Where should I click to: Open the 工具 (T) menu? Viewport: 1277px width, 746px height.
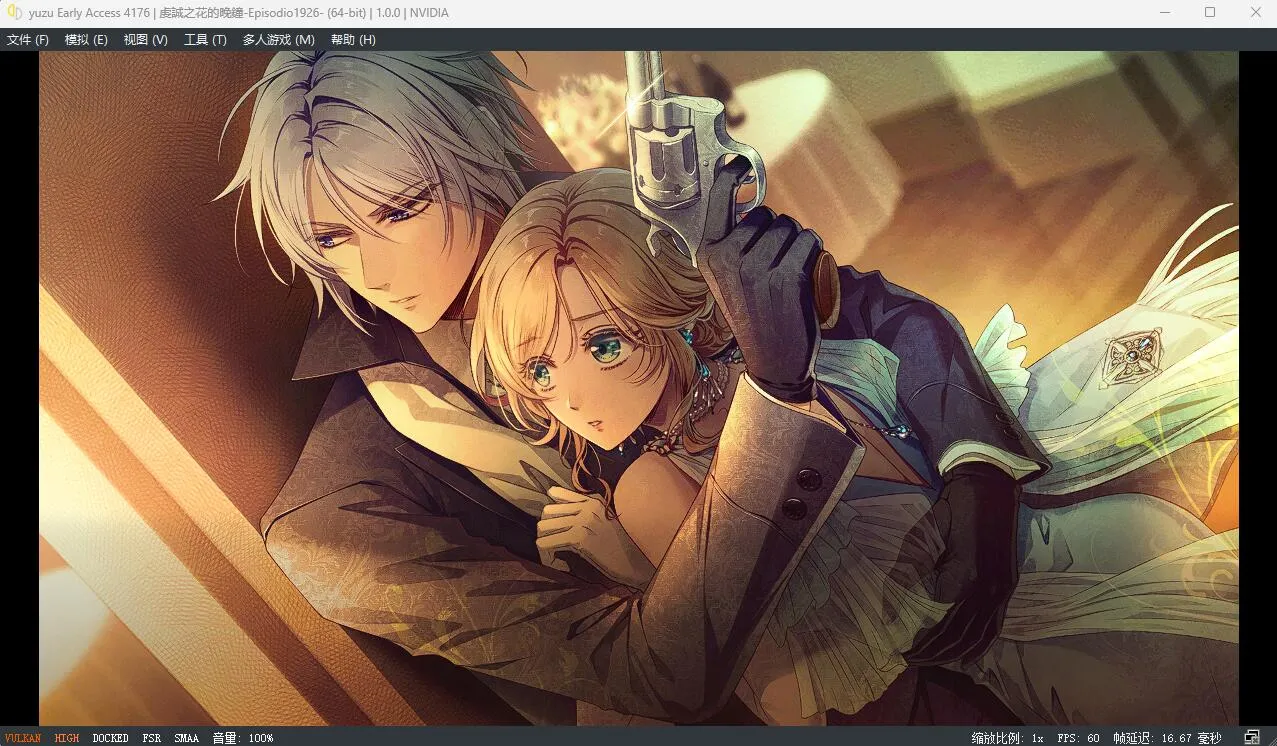click(x=205, y=40)
